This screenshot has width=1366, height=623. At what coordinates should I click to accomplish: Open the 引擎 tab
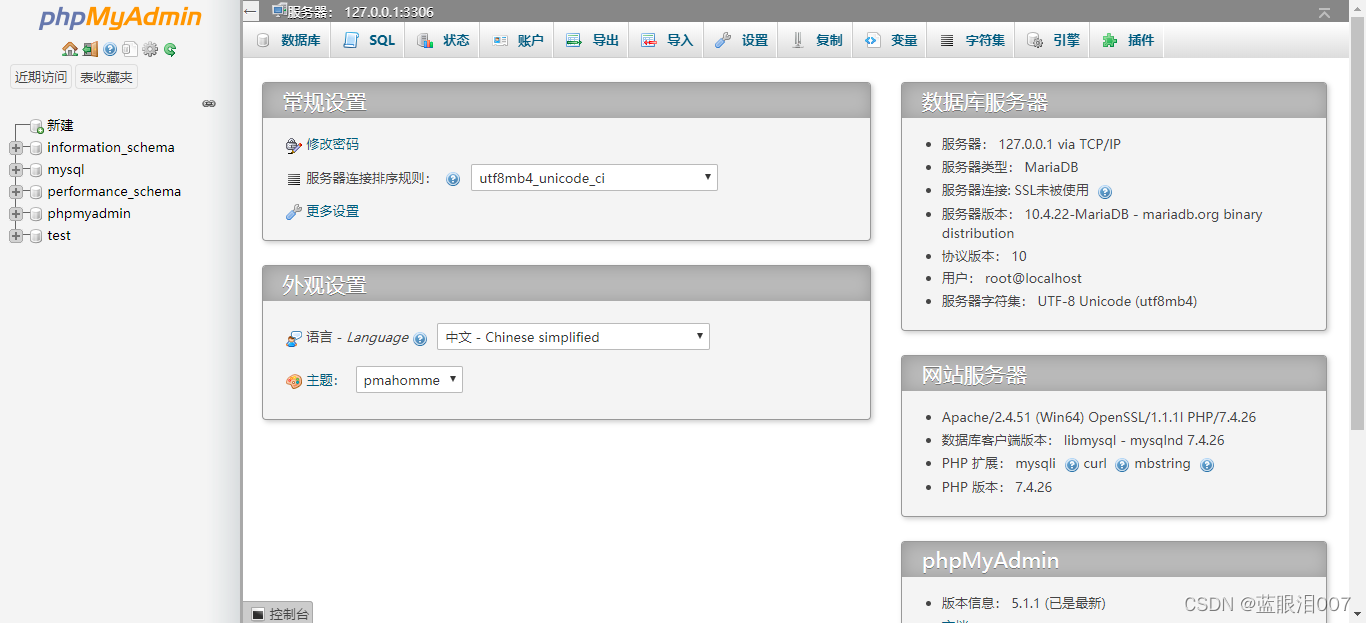point(1053,40)
